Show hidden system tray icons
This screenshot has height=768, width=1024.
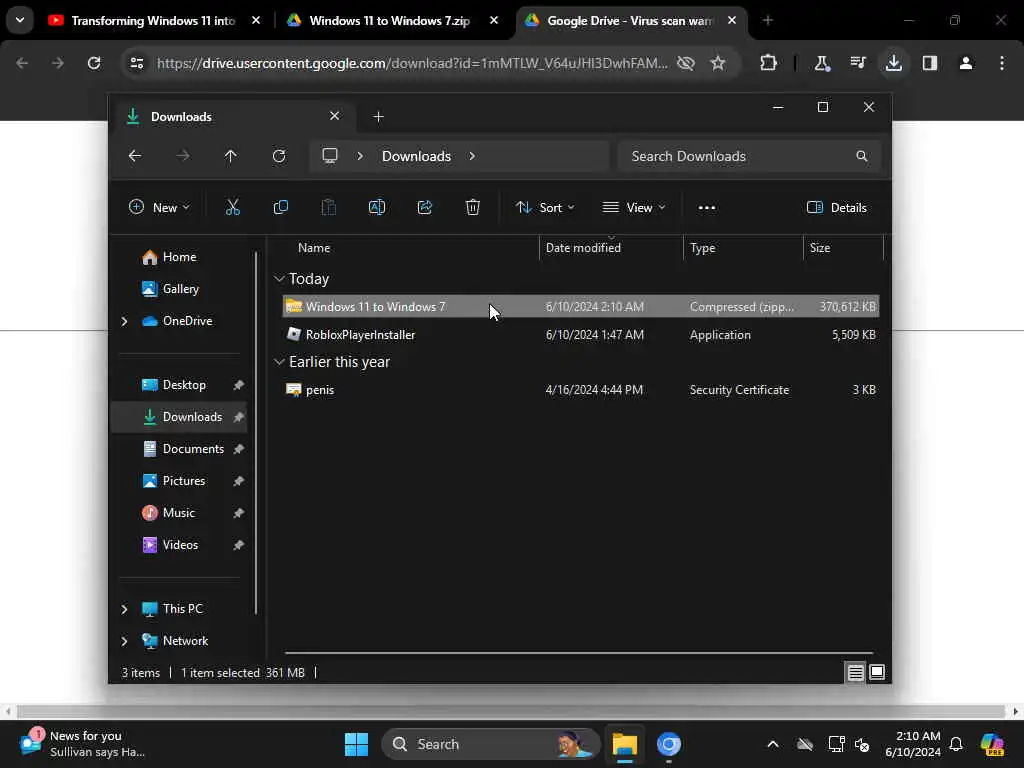point(773,744)
